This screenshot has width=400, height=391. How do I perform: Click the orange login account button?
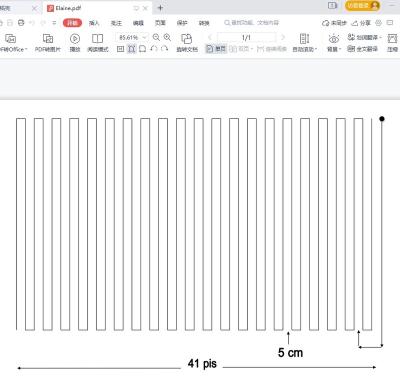(363, 6)
